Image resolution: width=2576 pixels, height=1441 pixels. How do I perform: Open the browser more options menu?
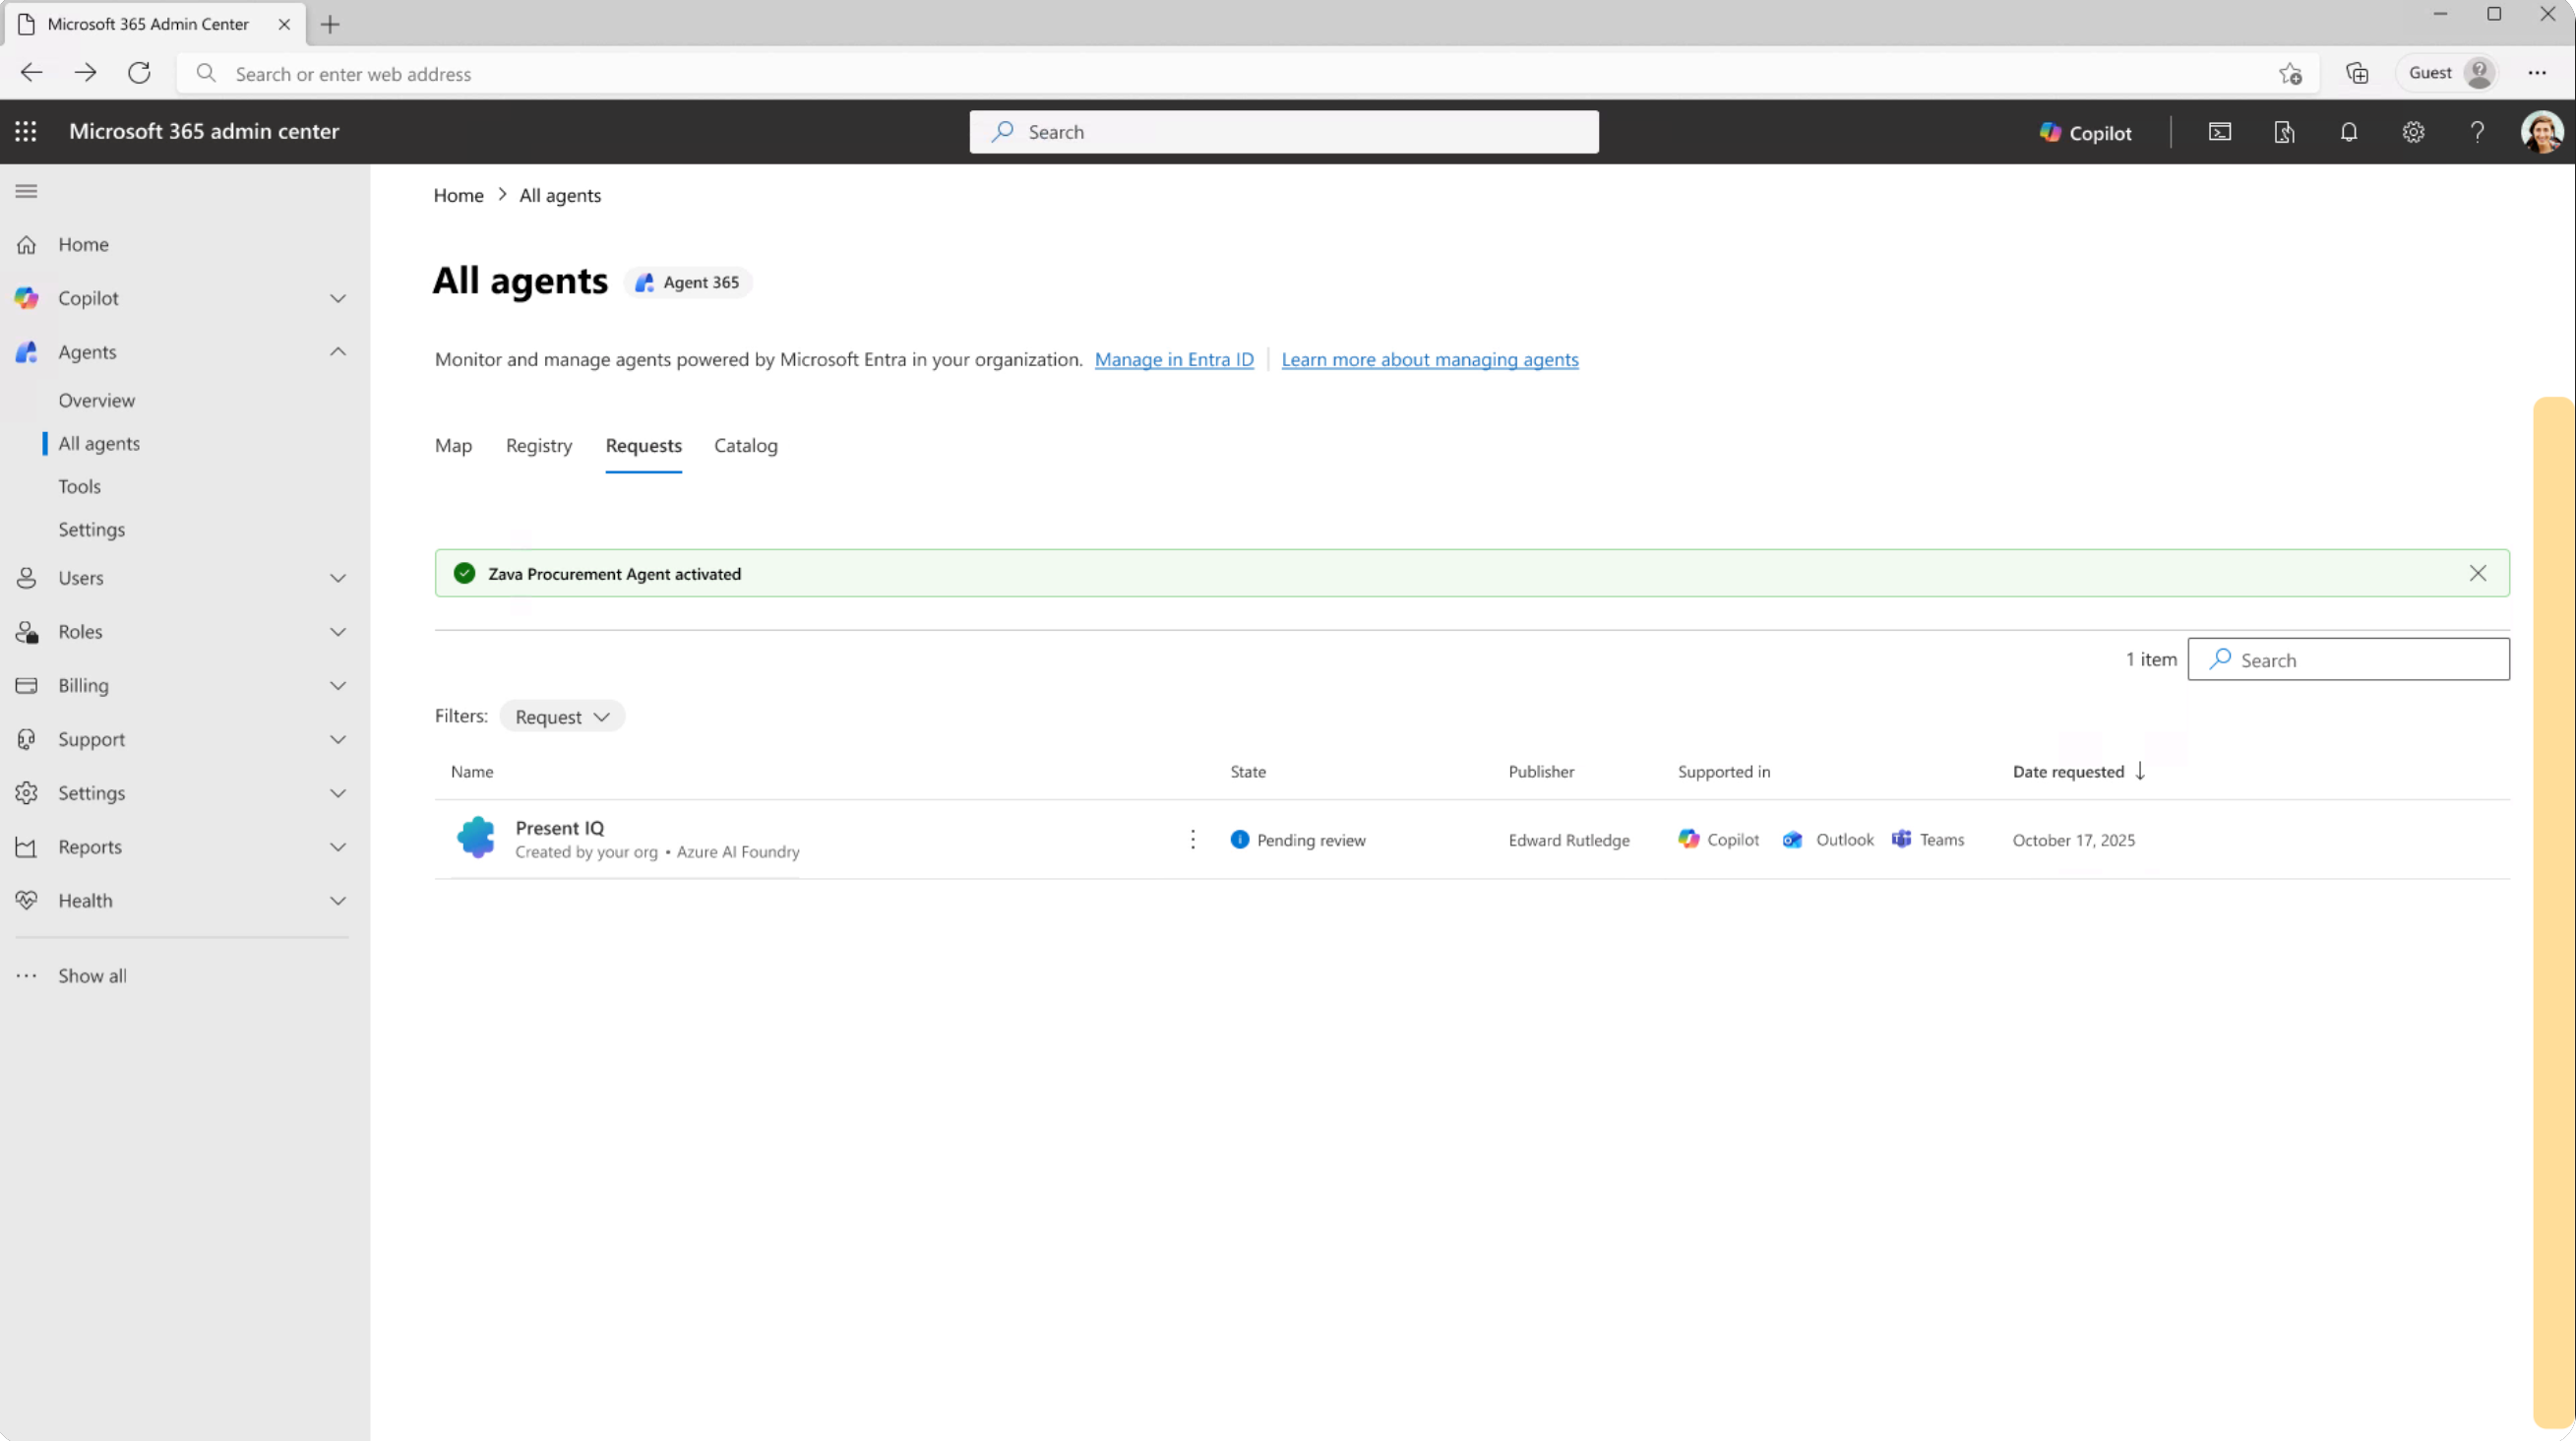(2537, 73)
